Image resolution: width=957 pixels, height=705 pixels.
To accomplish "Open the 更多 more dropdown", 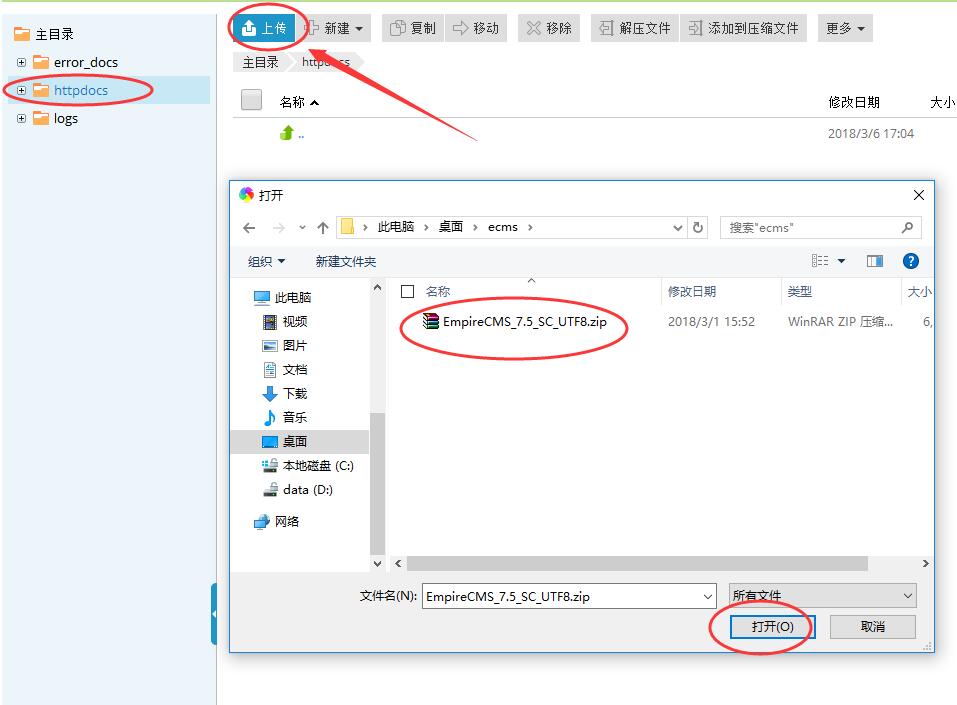I will 845,28.
